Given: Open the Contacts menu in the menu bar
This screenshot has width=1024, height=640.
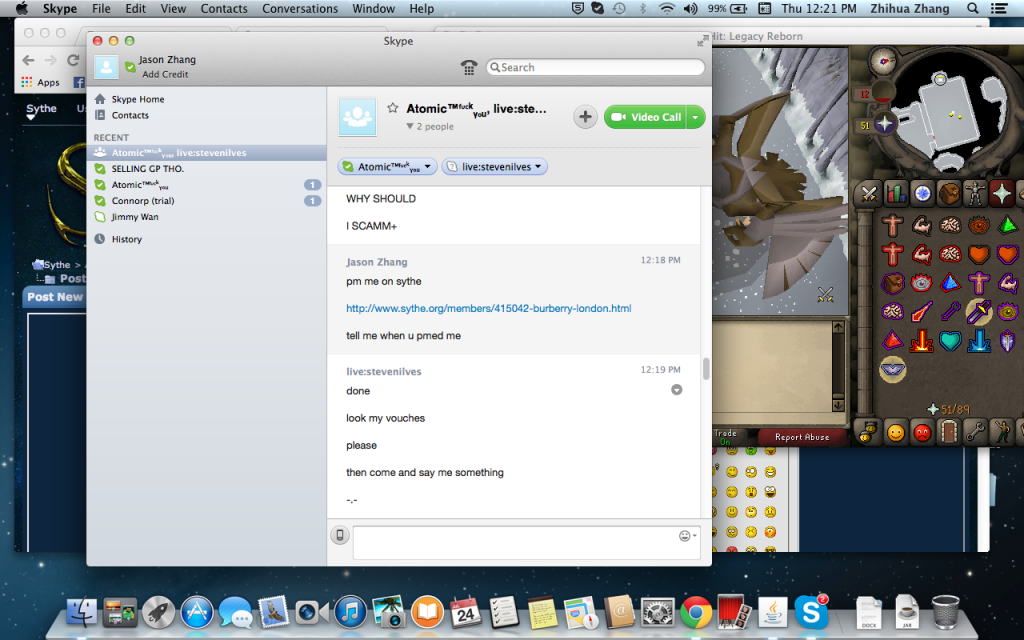Looking at the screenshot, I should (x=224, y=8).
